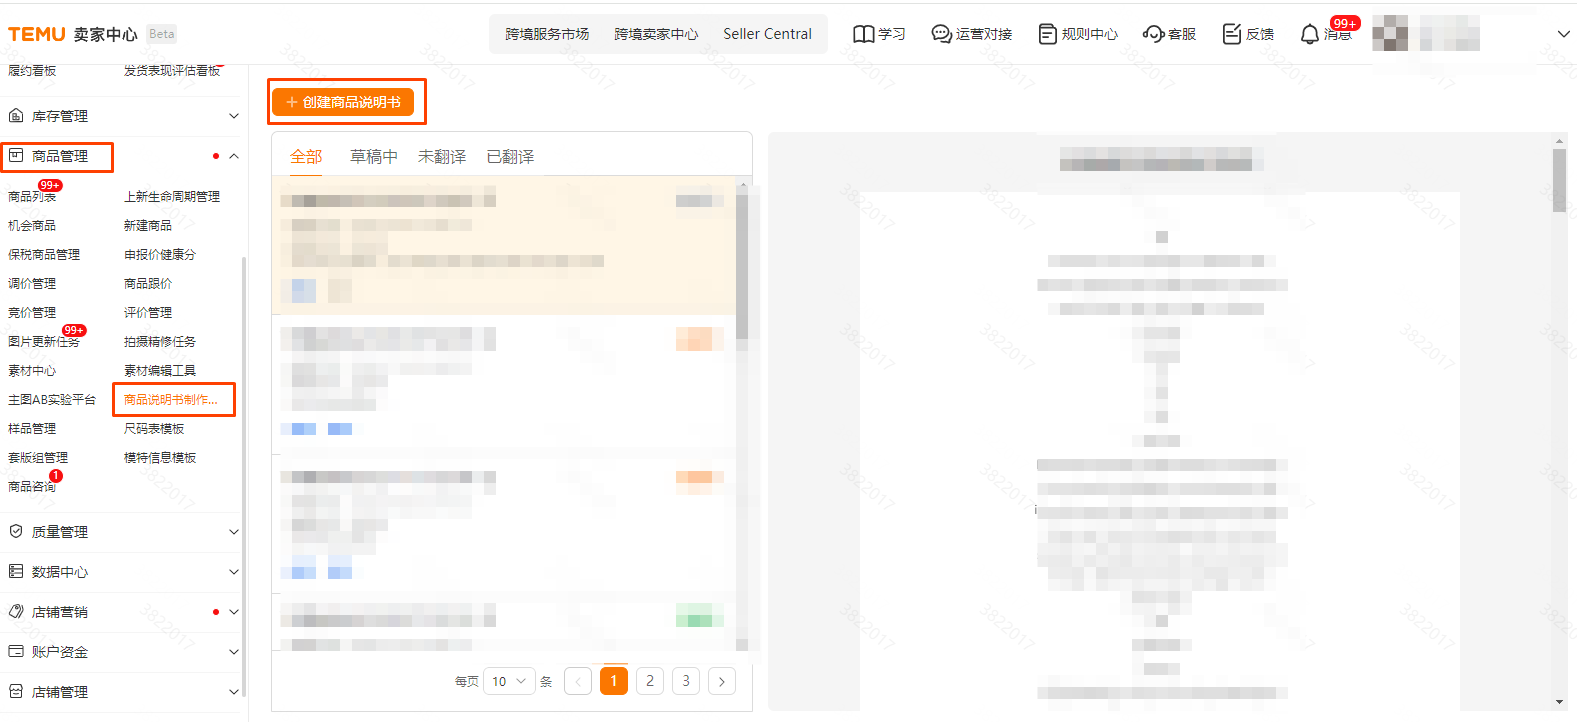Screen dimensions: 1577x722
Task: Expand 数据中心 section chevron
Action: (234, 572)
